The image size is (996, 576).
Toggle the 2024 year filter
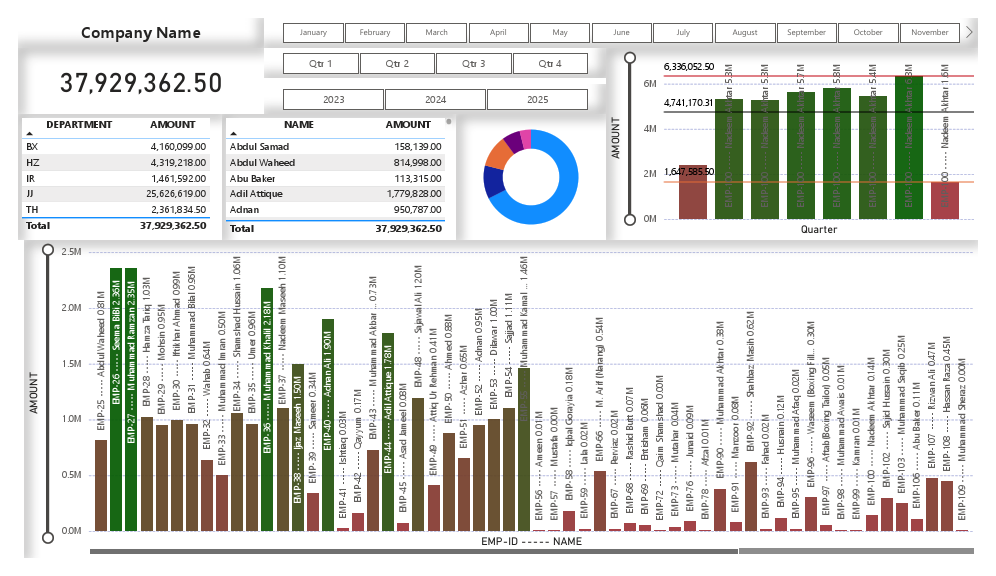(x=435, y=99)
